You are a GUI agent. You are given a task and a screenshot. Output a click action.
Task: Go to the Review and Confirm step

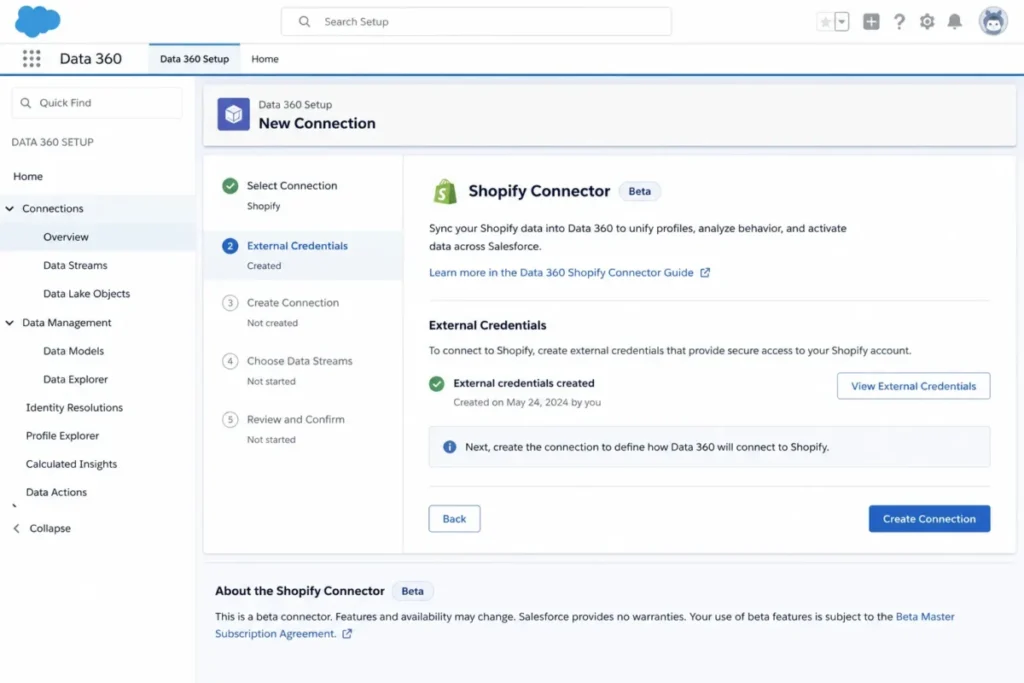click(x=295, y=419)
